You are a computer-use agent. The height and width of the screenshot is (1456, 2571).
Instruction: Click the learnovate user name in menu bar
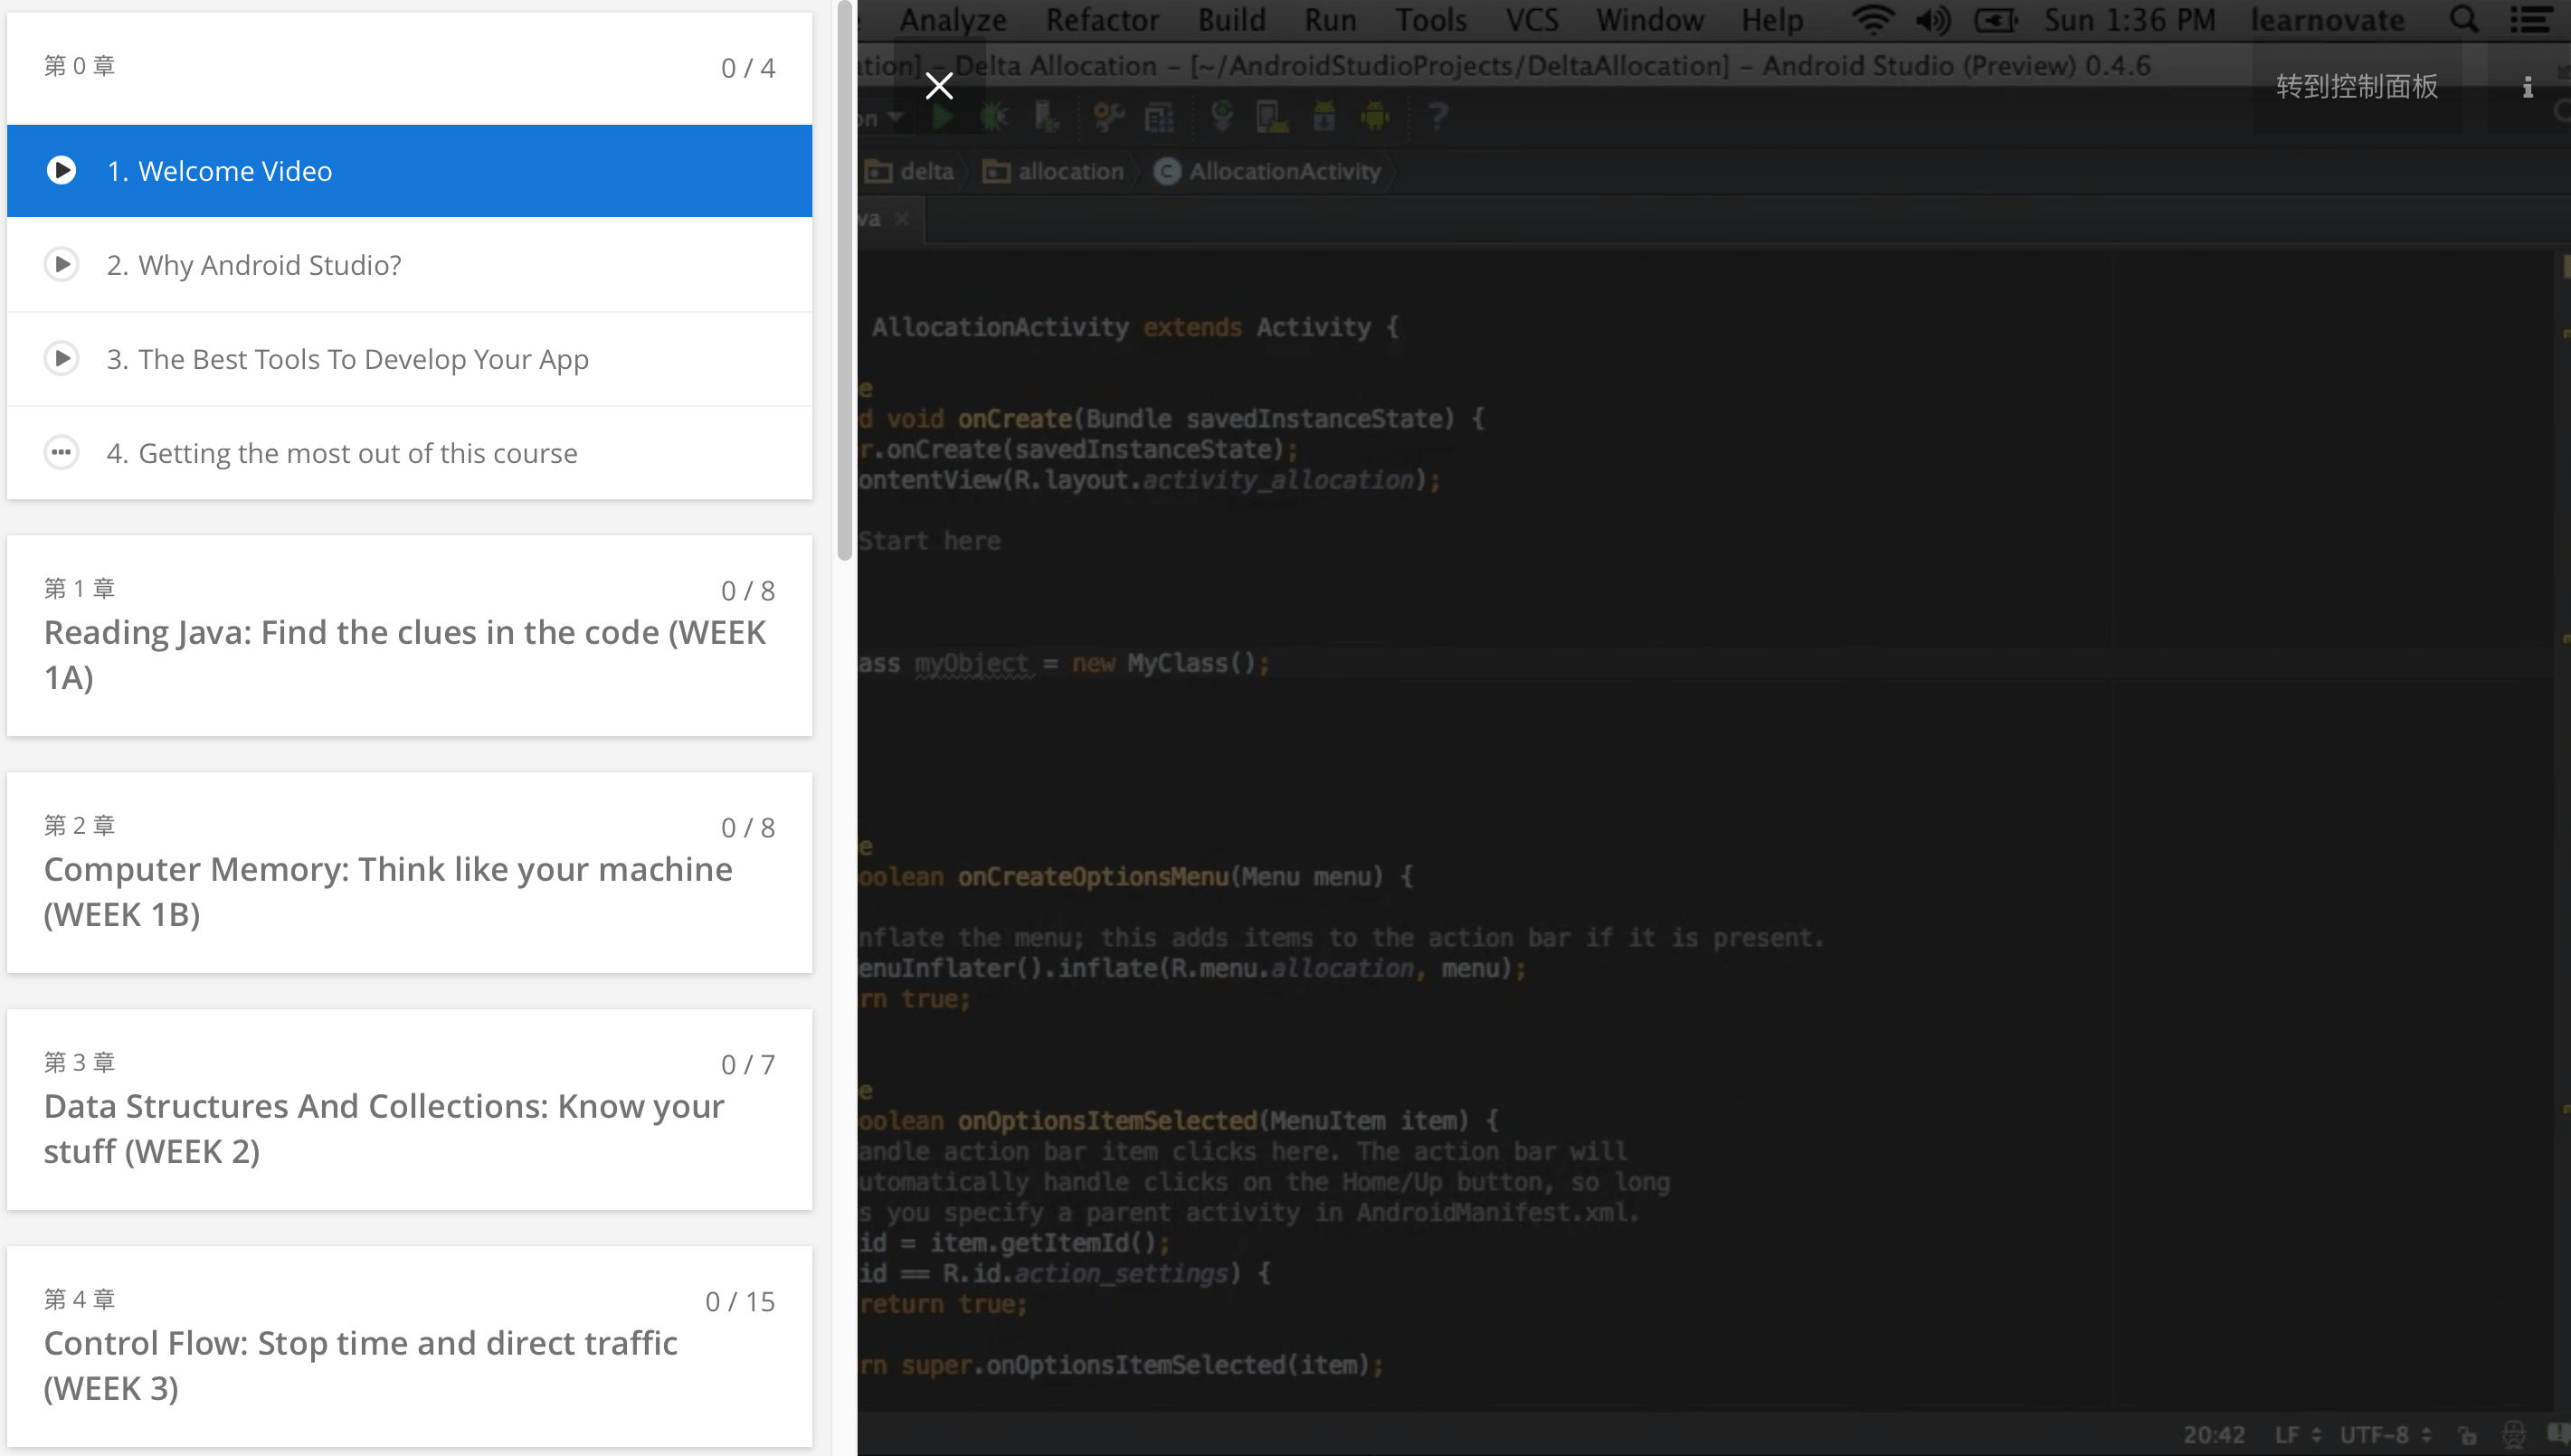pos(2327,20)
